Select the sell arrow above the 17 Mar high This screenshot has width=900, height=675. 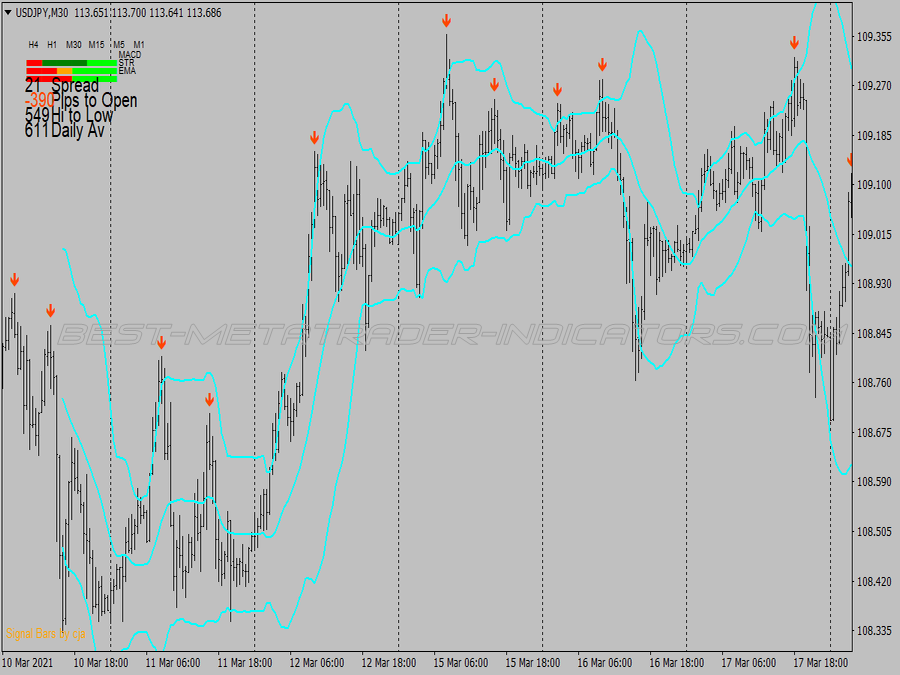(x=794, y=42)
